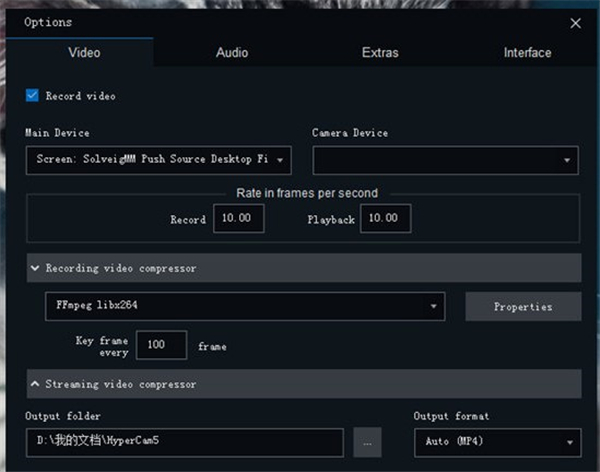Click the Record frame rate field
Screen dimensions: 600x472
click(238, 219)
